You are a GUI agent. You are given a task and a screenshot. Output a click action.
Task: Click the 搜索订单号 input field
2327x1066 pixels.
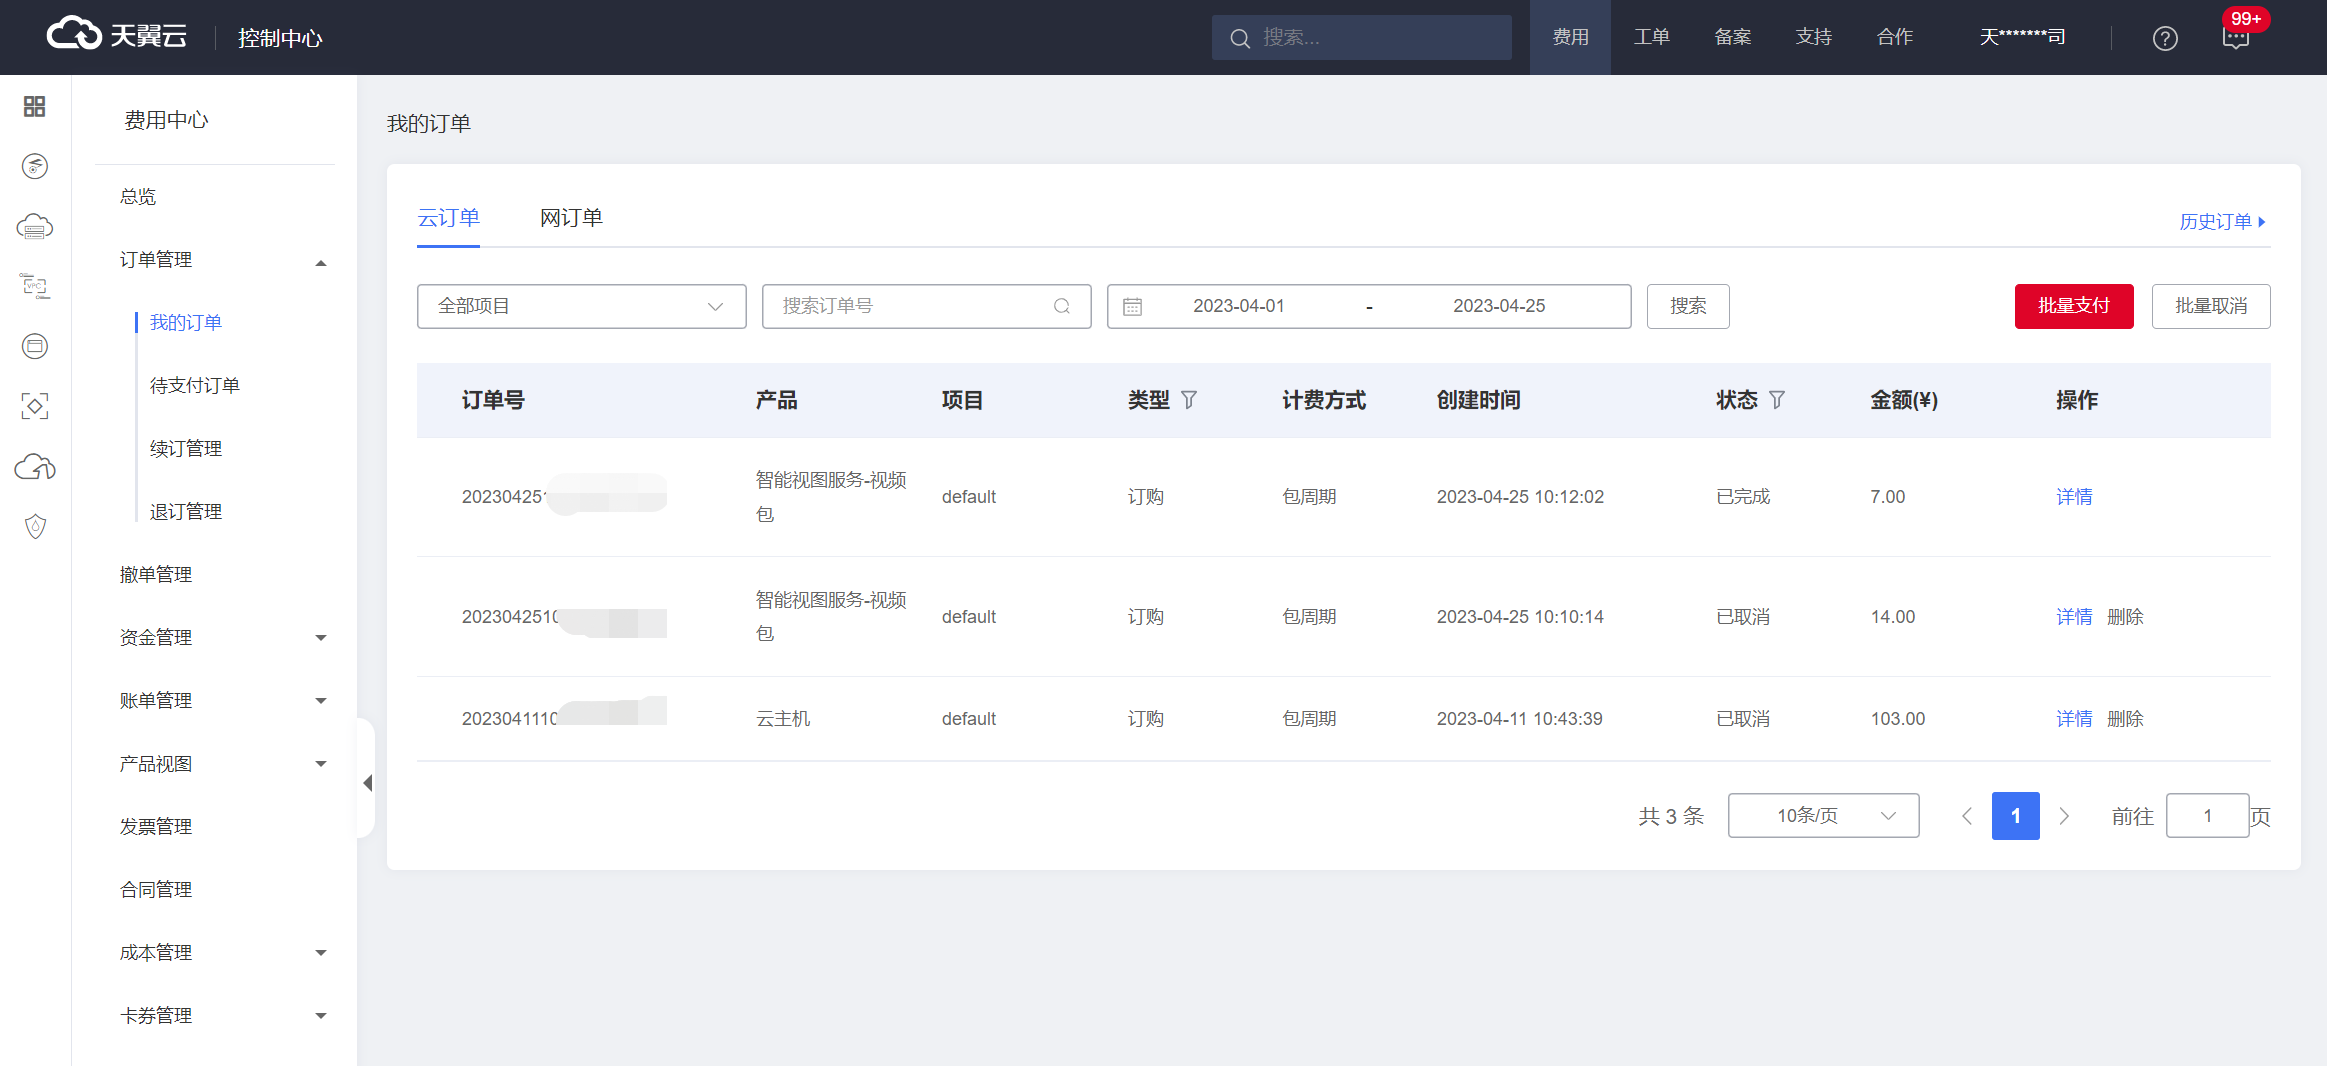915,306
